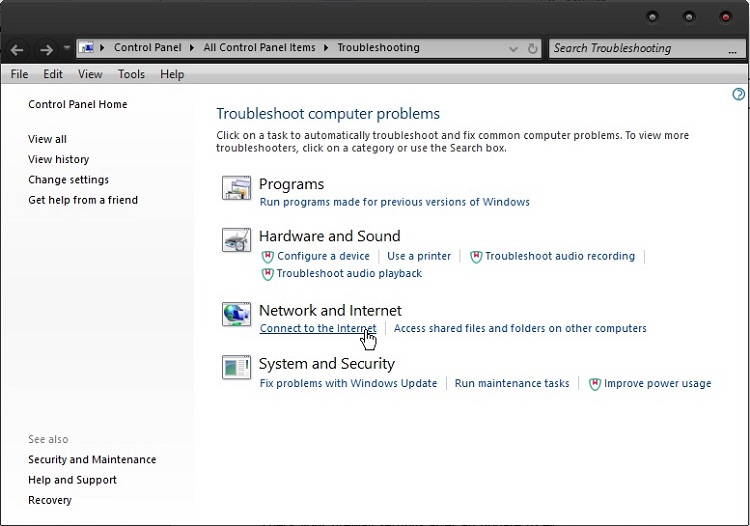Expand chevron after All Control Panel Items

click(x=326, y=48)
